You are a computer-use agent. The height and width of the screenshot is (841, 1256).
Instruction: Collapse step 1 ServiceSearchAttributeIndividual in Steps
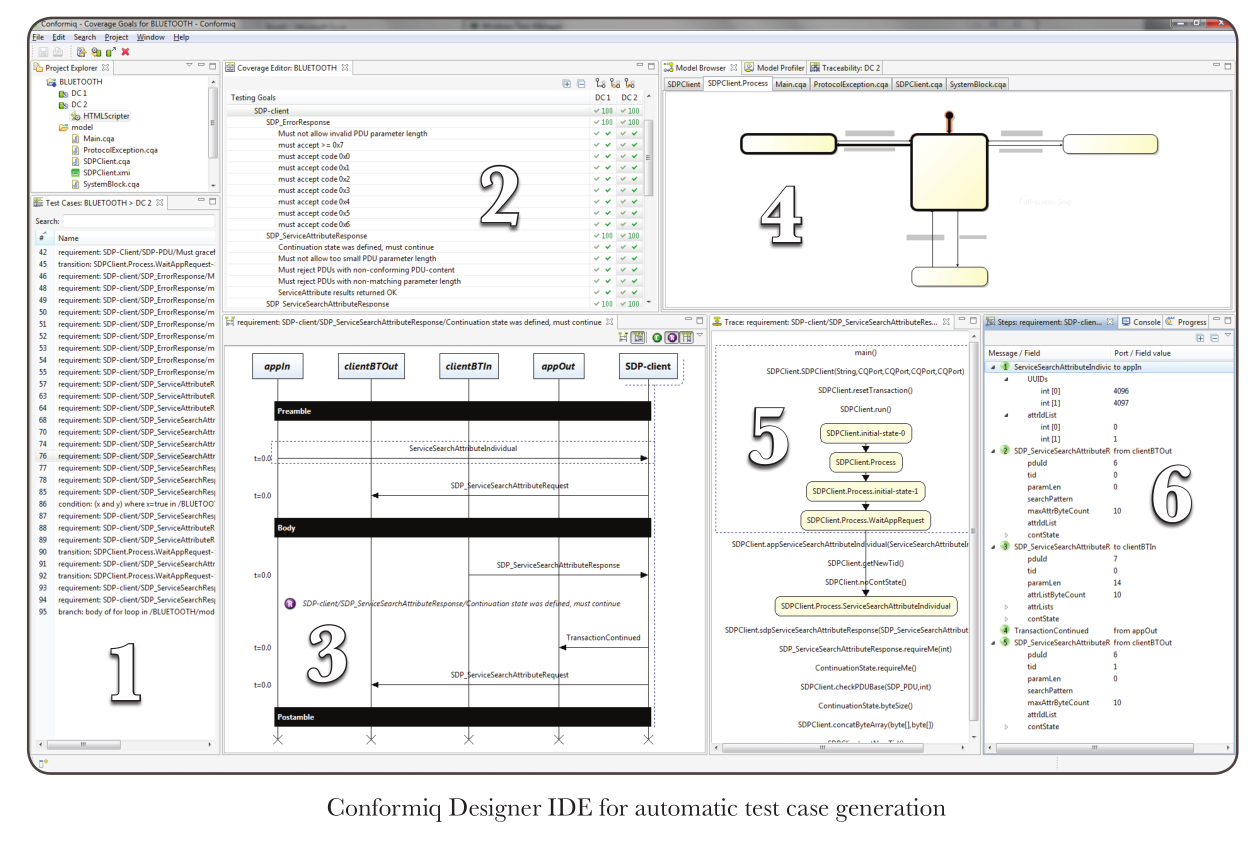pyautogui.click(x=993, y=367)
